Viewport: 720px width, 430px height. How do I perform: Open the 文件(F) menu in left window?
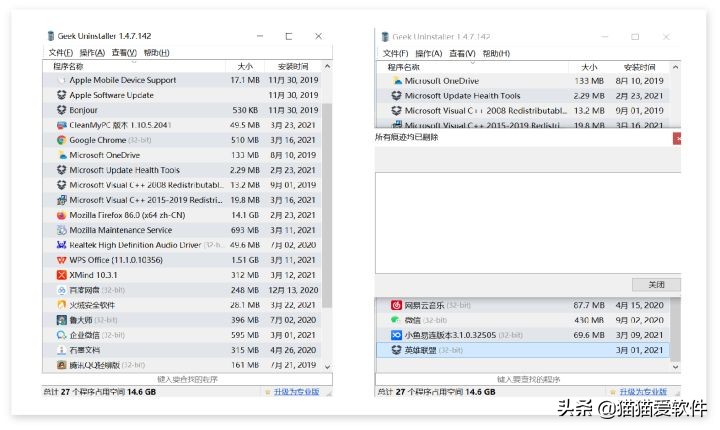(x=61, y=53)
